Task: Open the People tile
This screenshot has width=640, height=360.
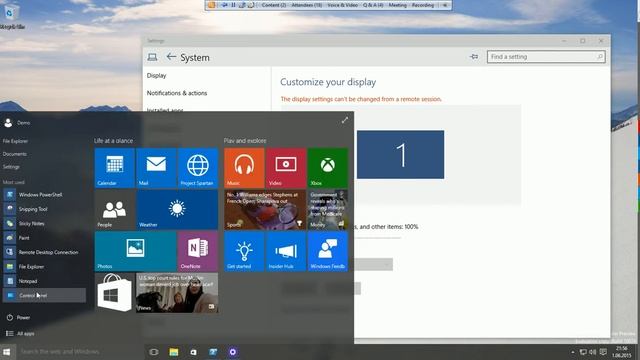Action: pos(115,209)
